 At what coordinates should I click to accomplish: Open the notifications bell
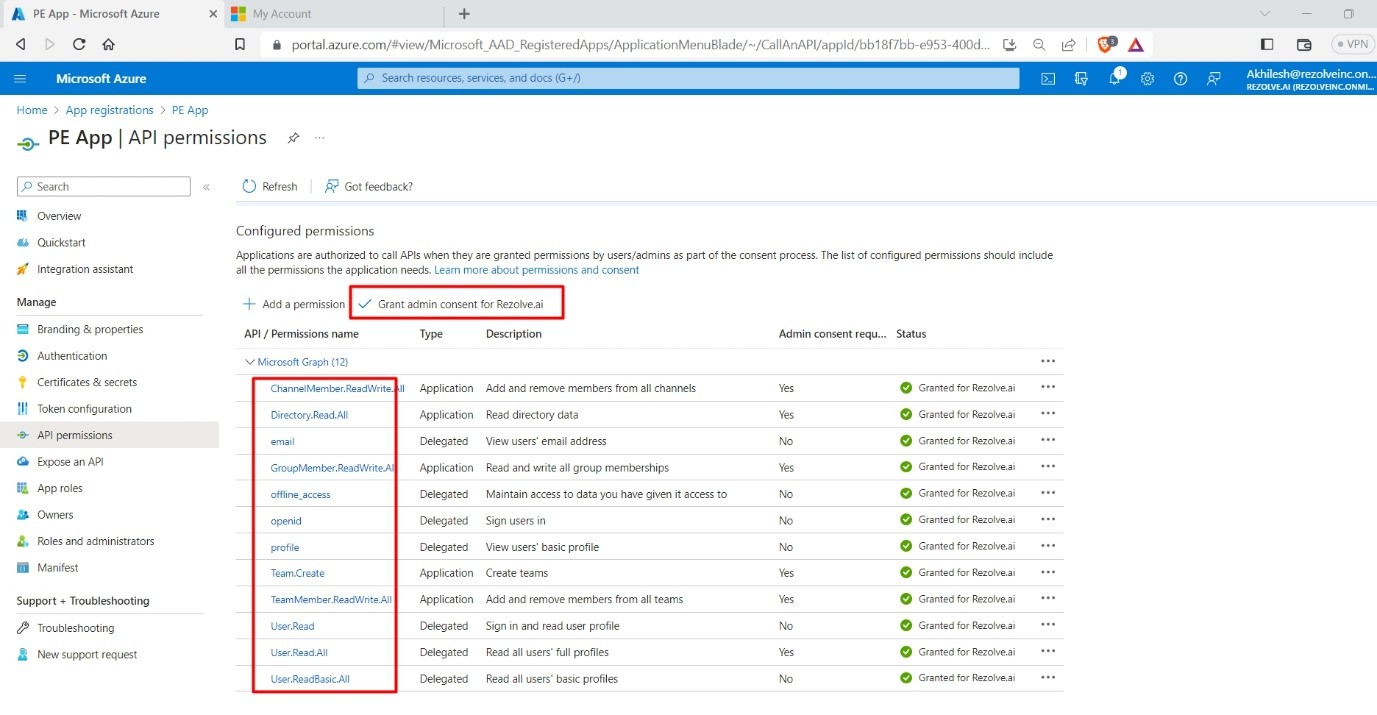(1114, 78)
